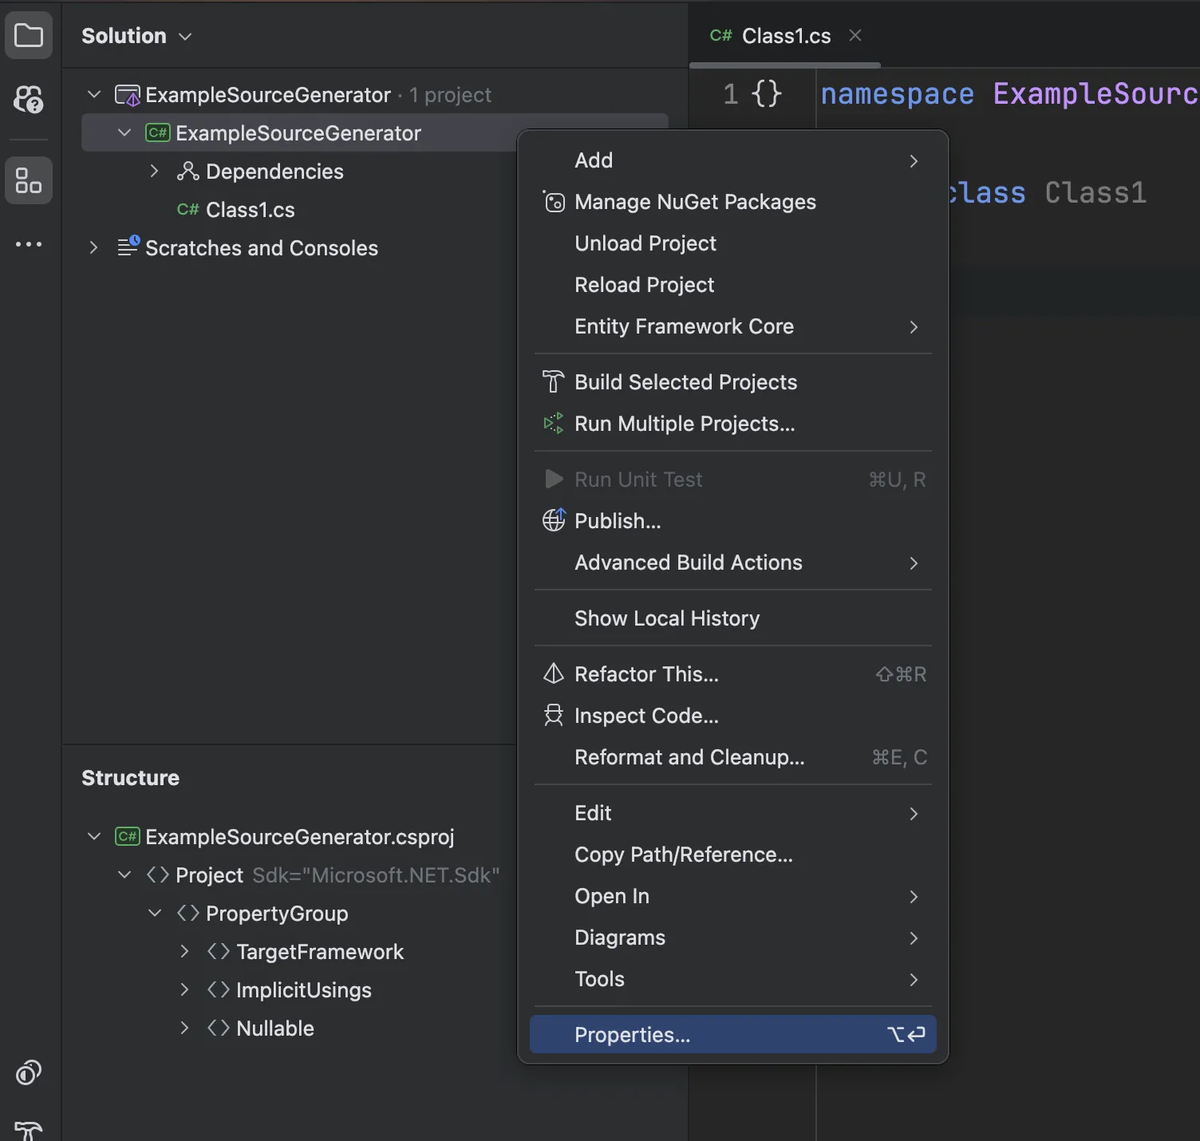This screenshot has height=1141, width=1200.
Task: Click the hammer icon beside Build Selected Projects
Action: click(x=554, y=382)
